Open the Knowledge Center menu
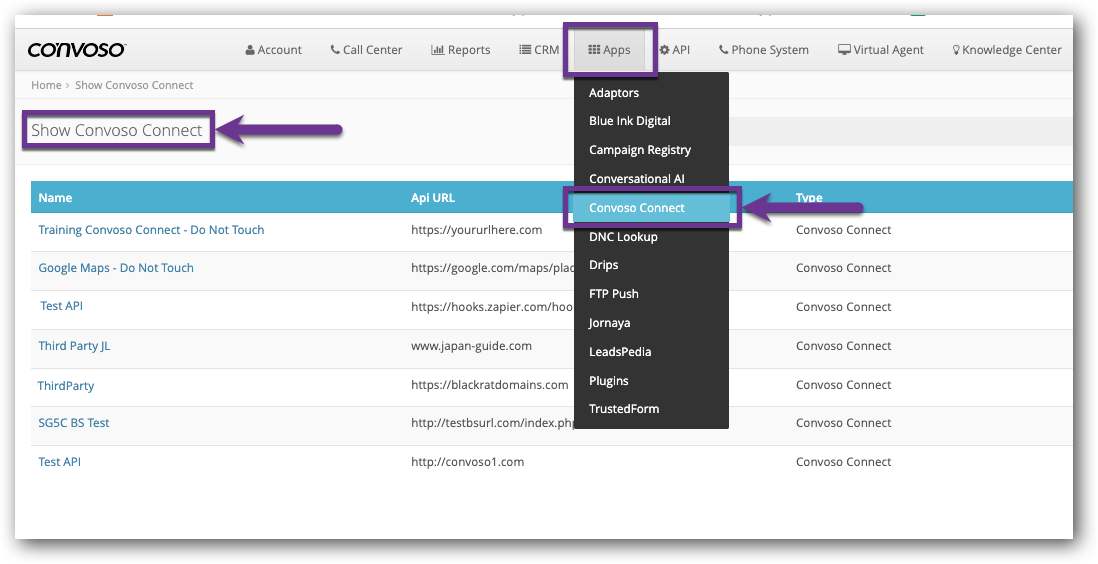Screen dimensions: 1098x564 click(x=1007, y=50)
